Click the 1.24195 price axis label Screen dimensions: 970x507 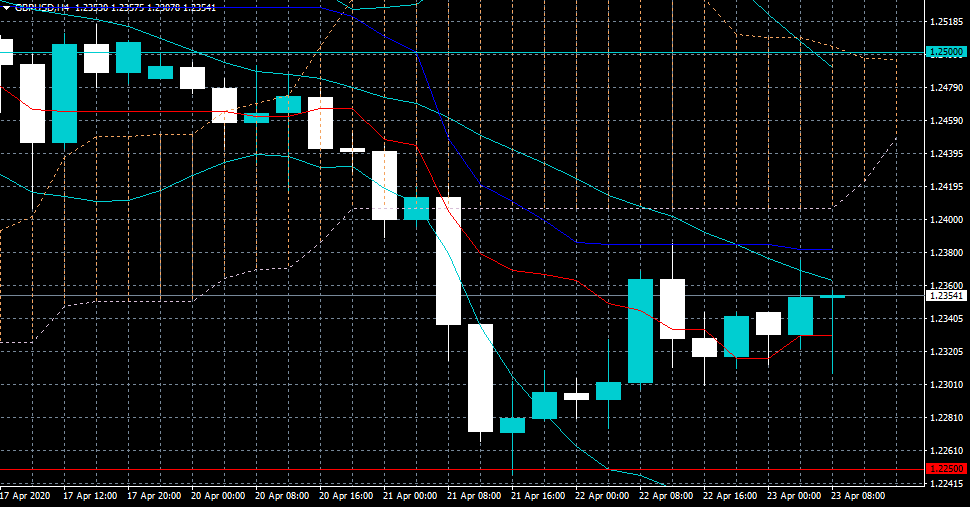coord(946,186)
